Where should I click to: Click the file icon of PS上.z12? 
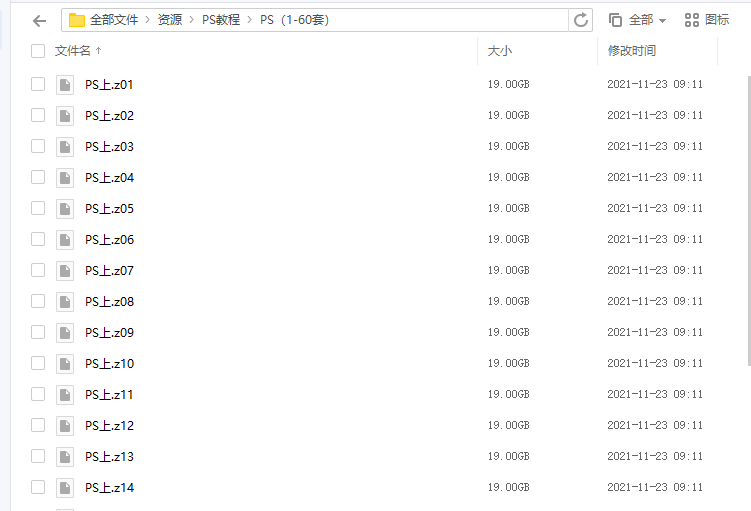click(x=65, y=426)
